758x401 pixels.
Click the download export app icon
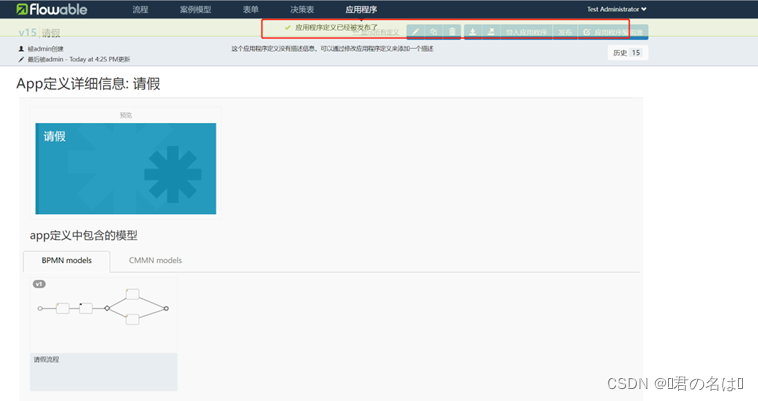[473, 32]
